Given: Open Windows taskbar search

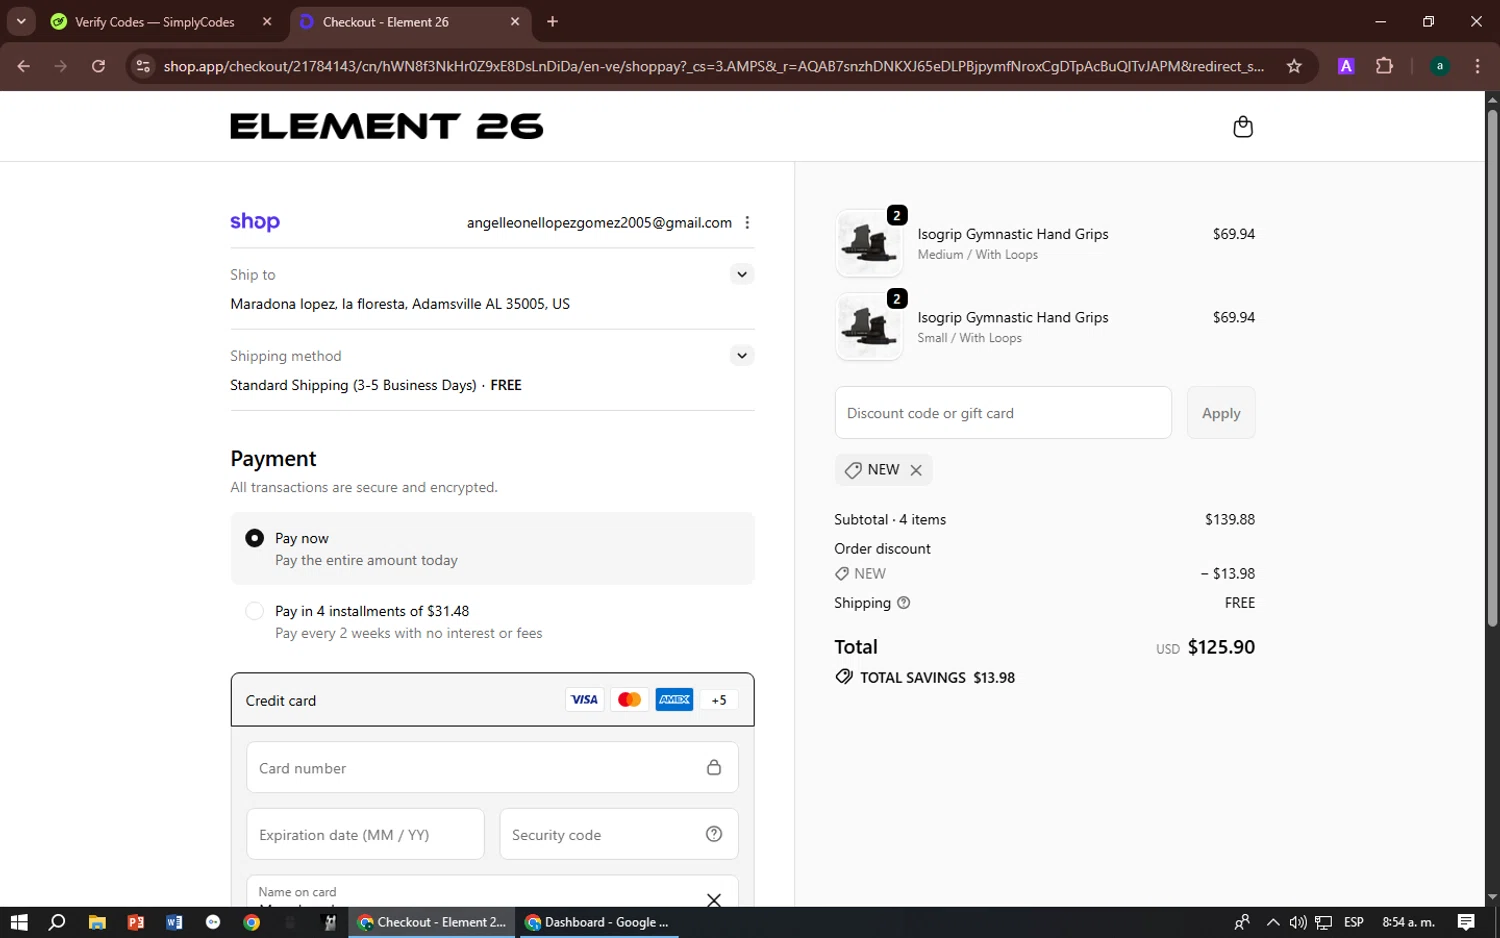Looking at the screenshot, I should point(57,922).
